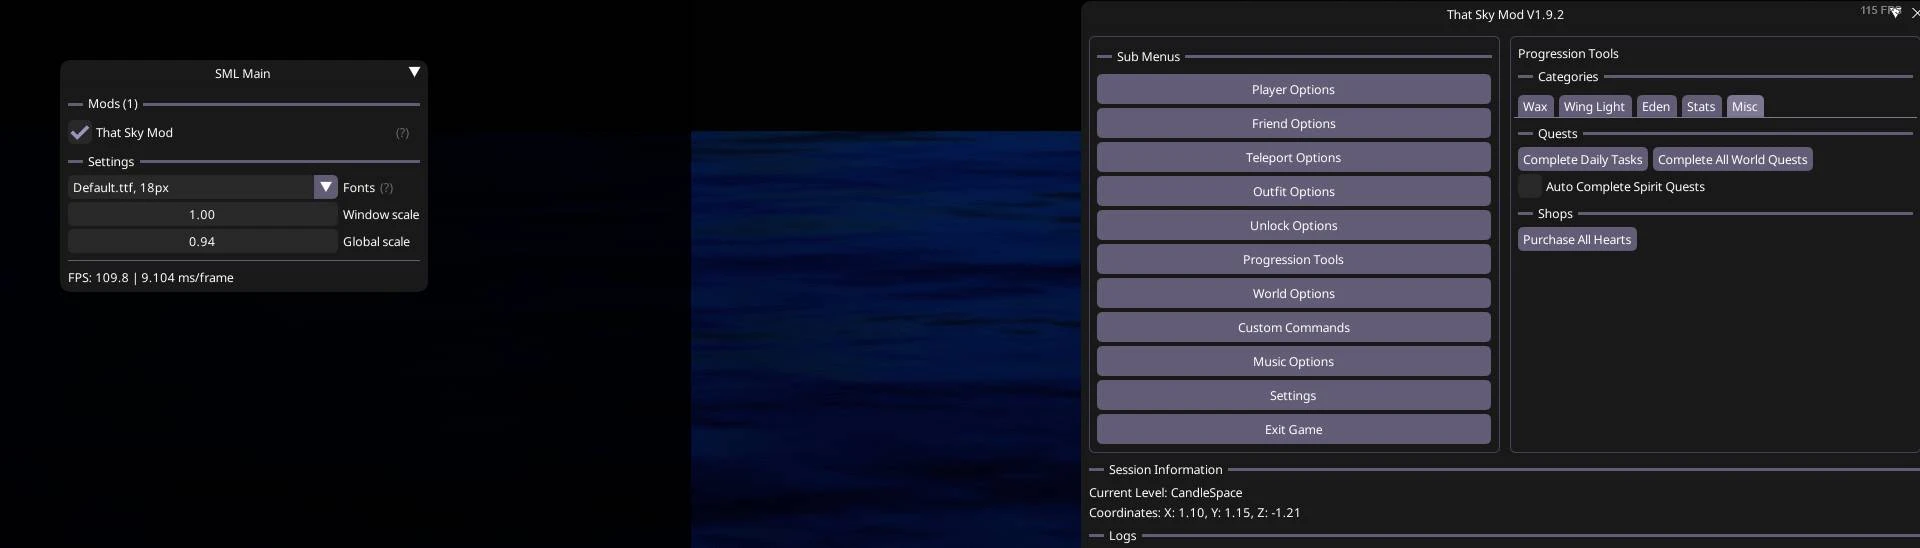Open World Options sub menu
Image resolution: width=1920 pixels, height=548 pixels.
click(1293, 293)
